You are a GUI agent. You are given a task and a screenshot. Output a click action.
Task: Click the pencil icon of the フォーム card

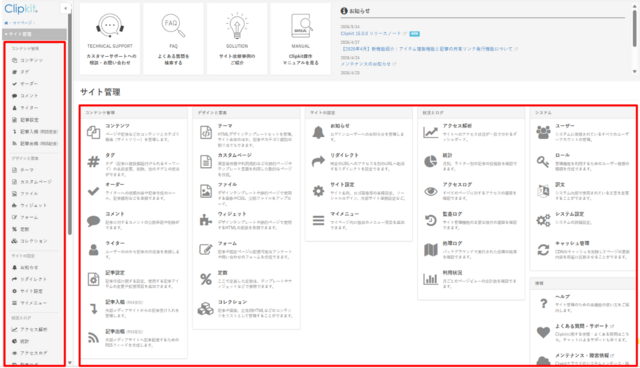[206, 249]
